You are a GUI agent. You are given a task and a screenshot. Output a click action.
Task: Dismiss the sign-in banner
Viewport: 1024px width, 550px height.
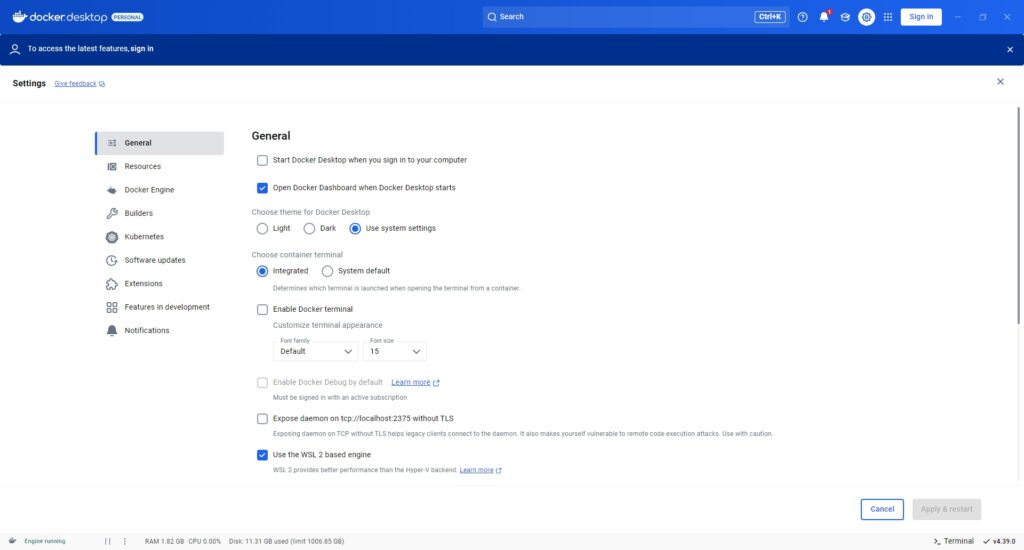[x=1010, y=50]
